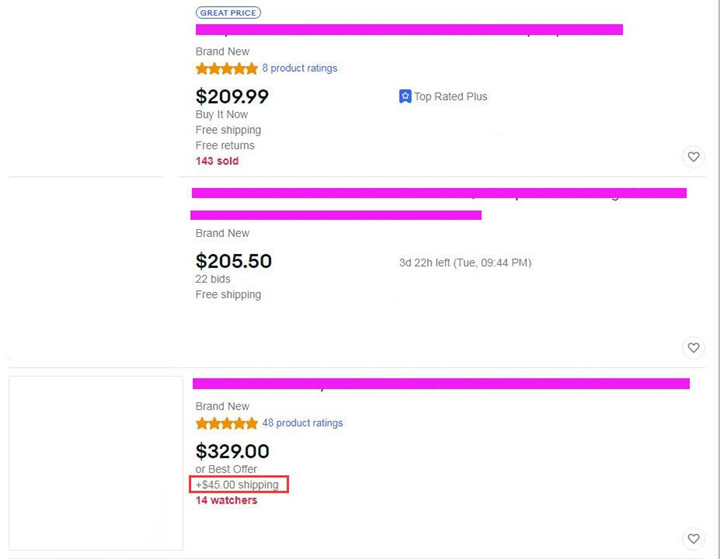720x559 pixels.
Task: Click the 22 bids text
Action: [x=213, y=280]
